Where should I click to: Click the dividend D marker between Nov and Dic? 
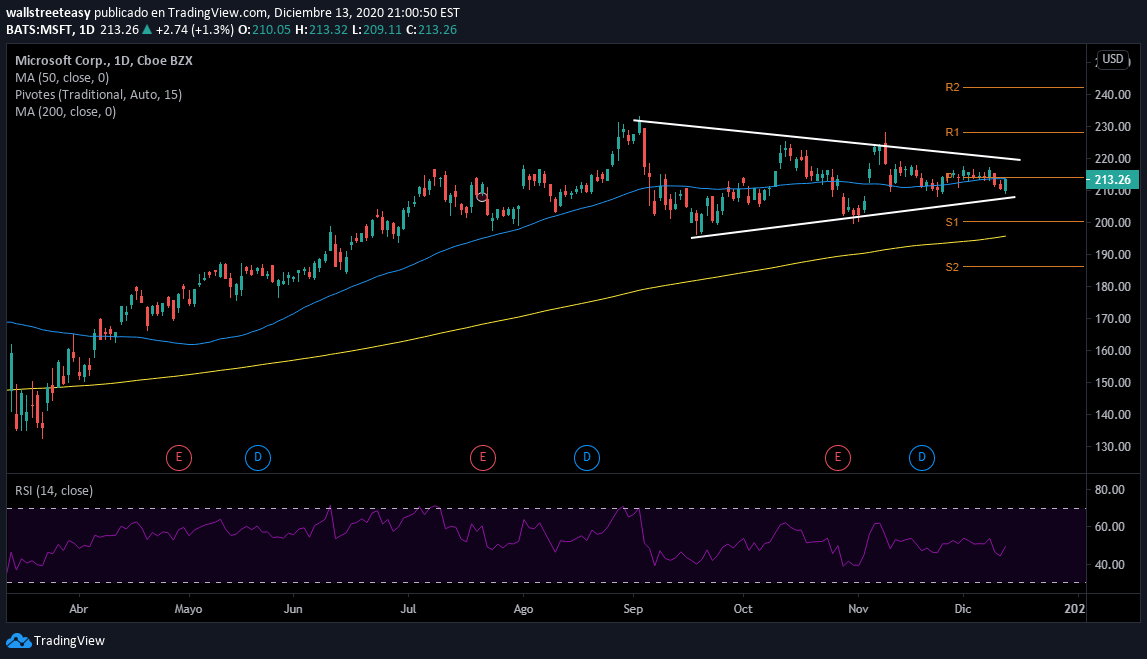(x=922, y=459)
